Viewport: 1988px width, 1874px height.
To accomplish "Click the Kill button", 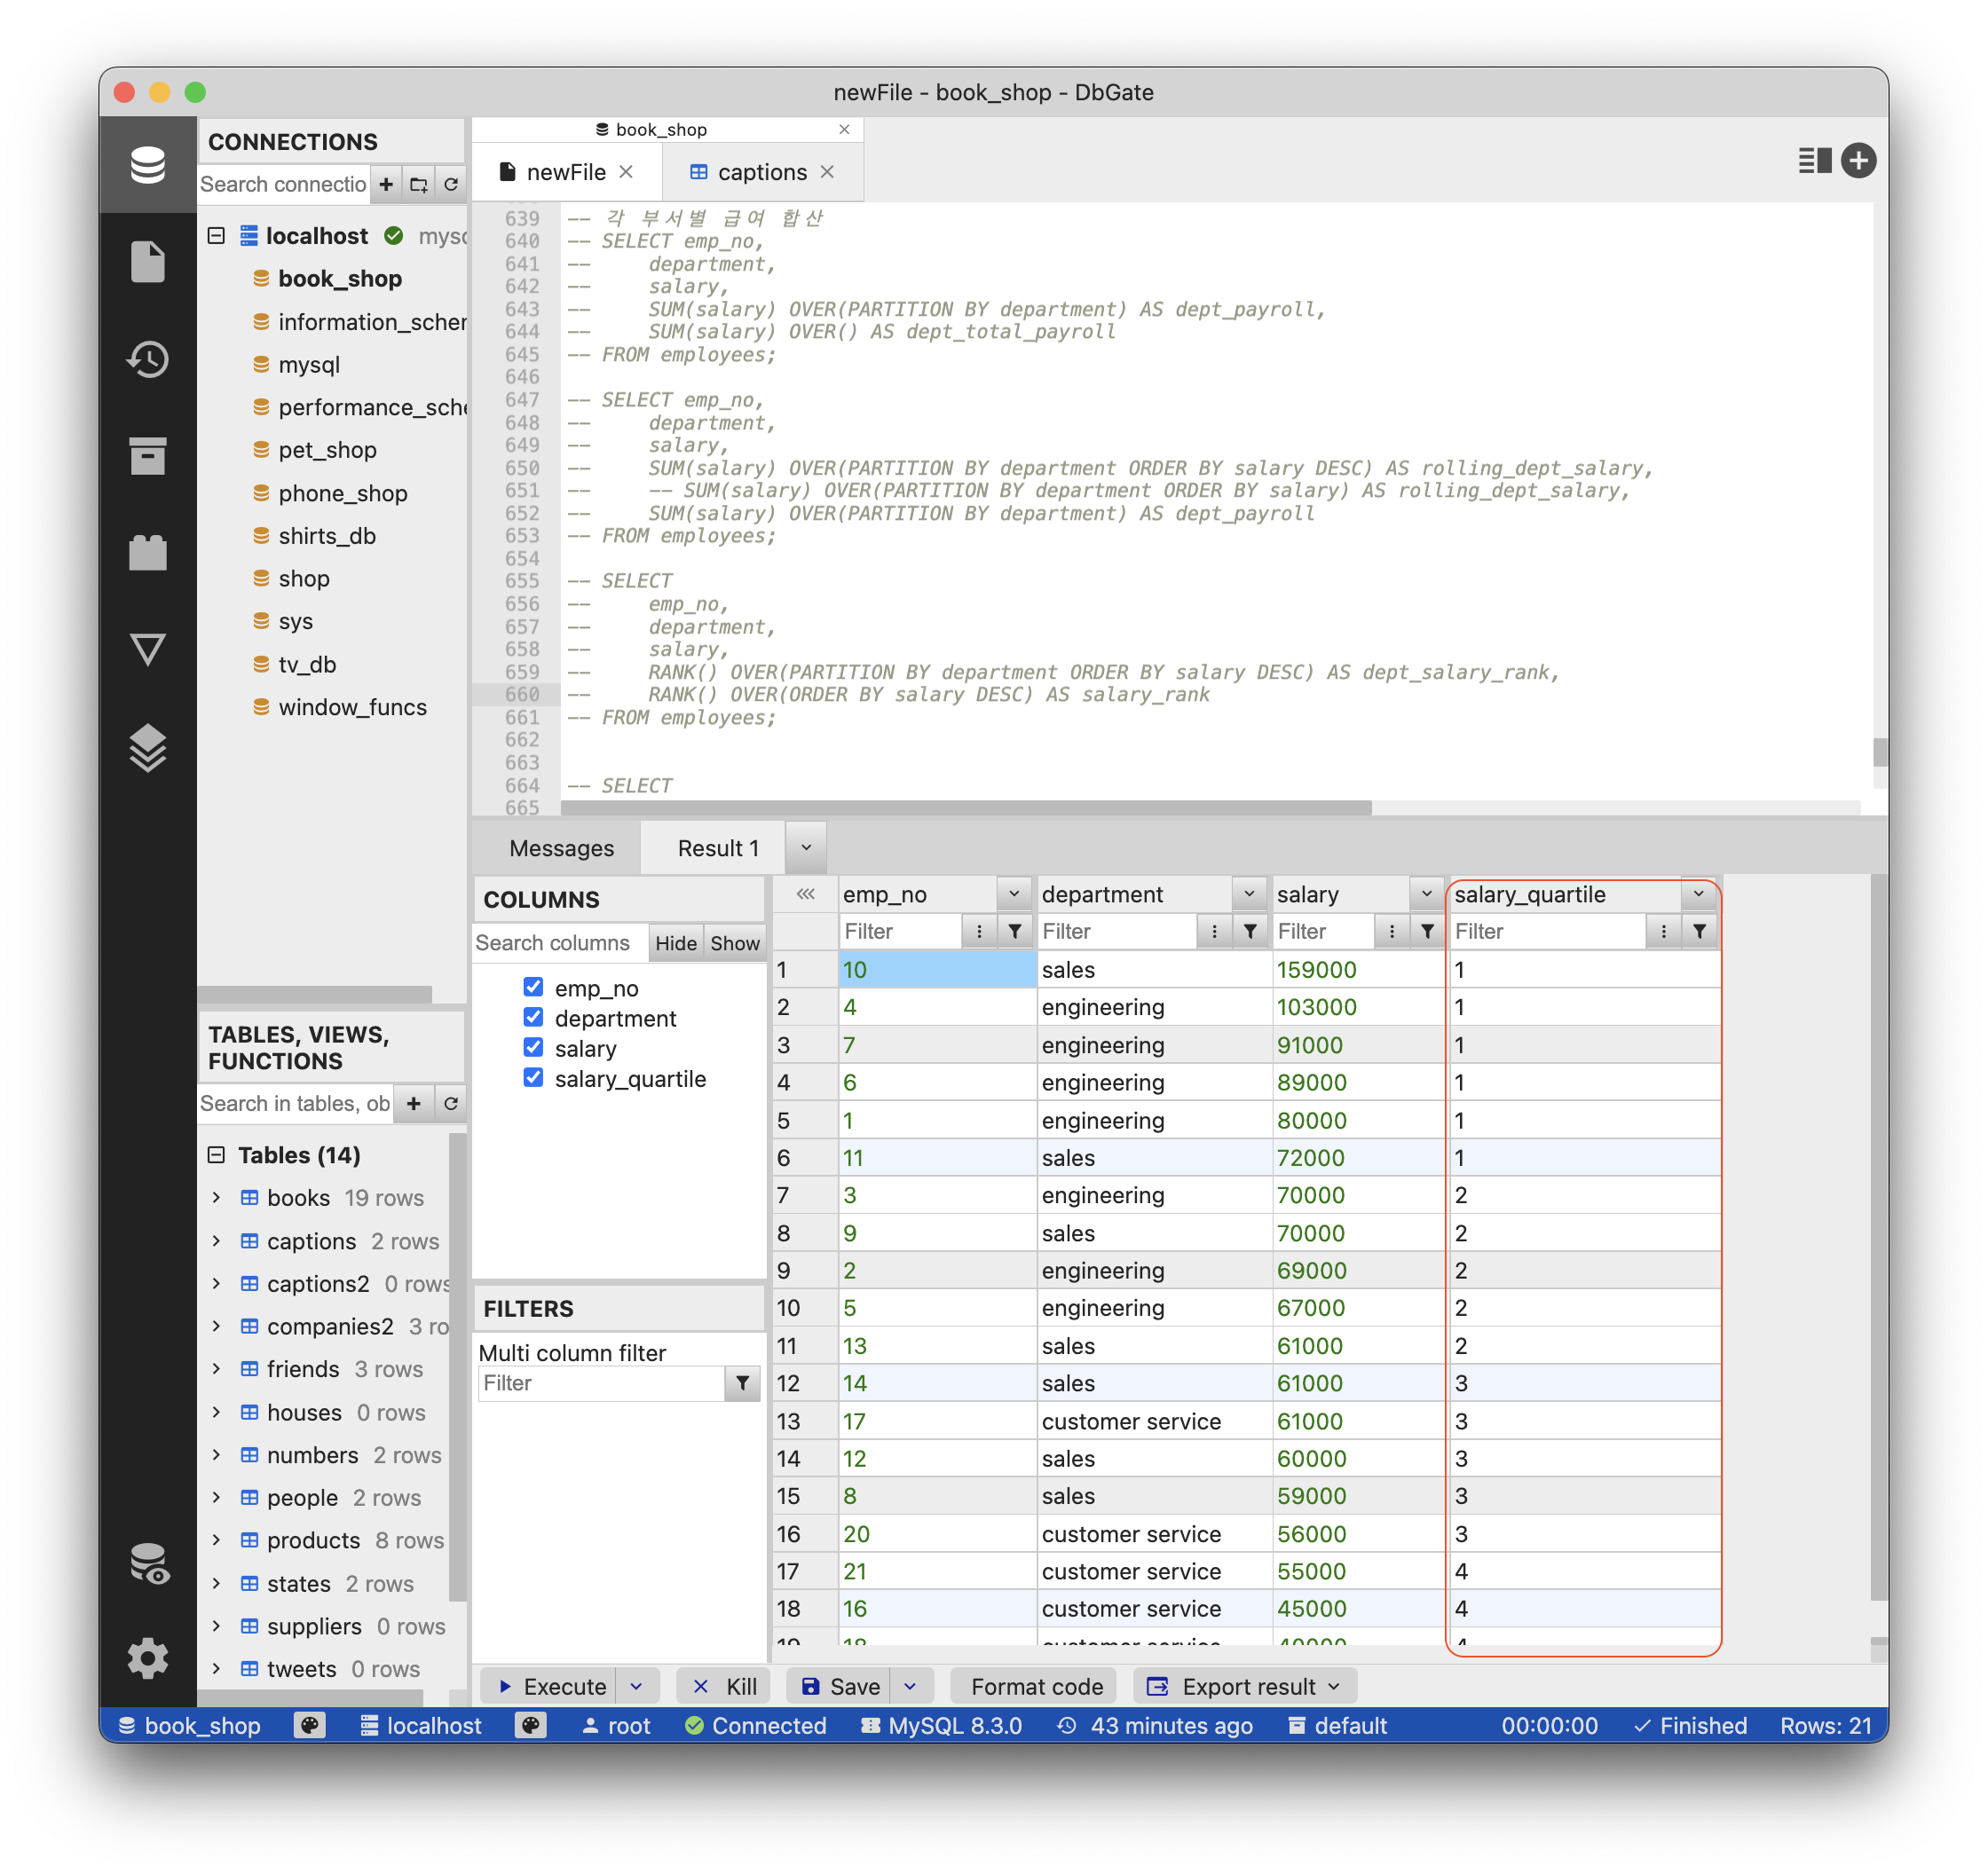I will tap(725, 1686).
